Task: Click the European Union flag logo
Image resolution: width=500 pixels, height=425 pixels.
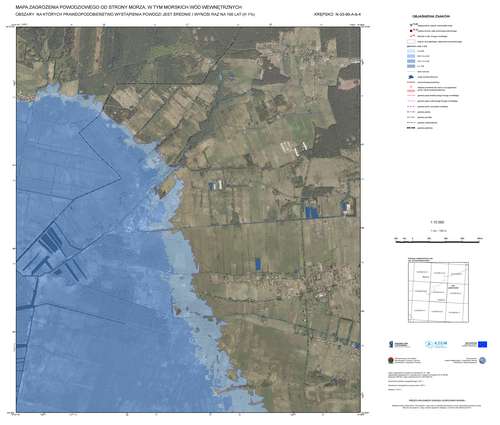Action: 482,344
